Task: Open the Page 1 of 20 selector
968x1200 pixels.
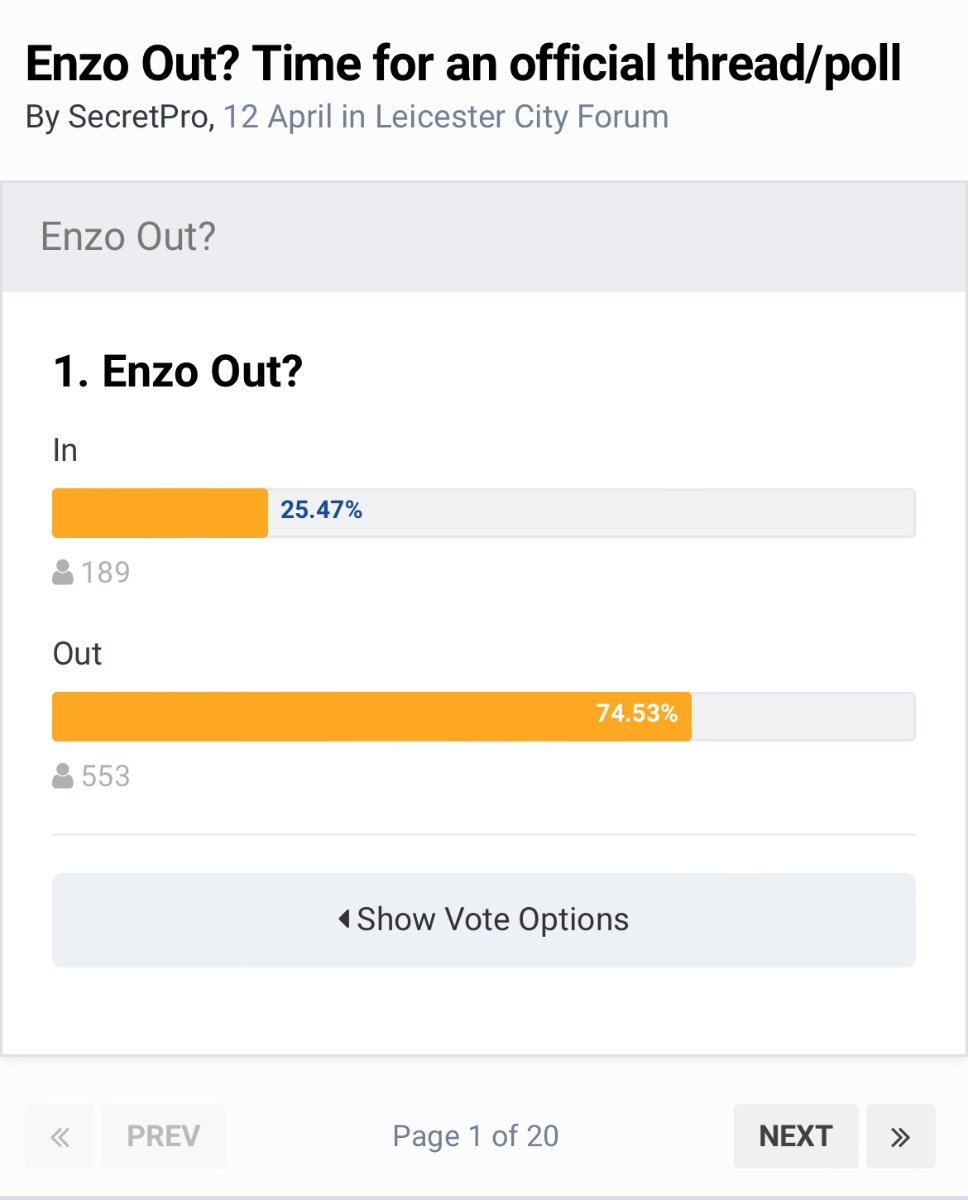Action: 476,1136
